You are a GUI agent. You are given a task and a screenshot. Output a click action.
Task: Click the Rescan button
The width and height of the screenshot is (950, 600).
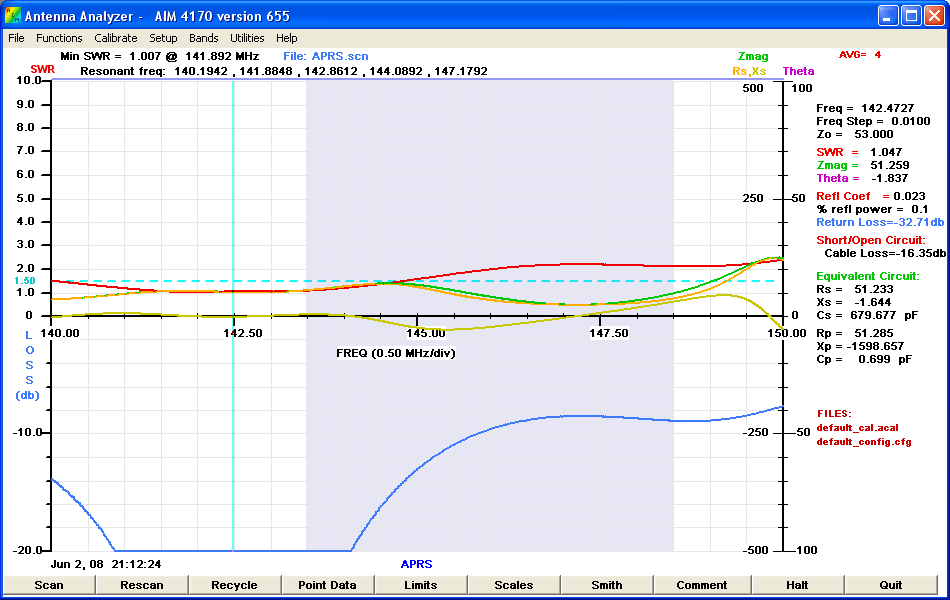142,585
